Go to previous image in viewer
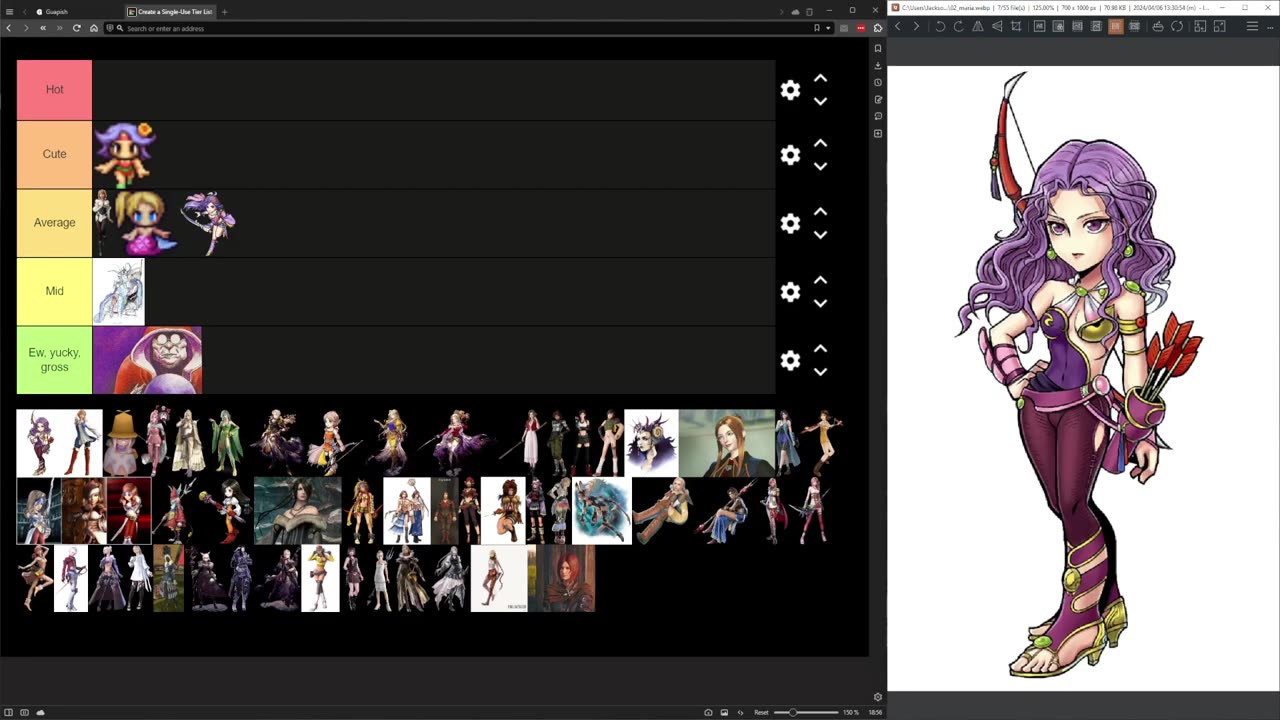The image size is (1280, 720). click(x=897, y=26)
